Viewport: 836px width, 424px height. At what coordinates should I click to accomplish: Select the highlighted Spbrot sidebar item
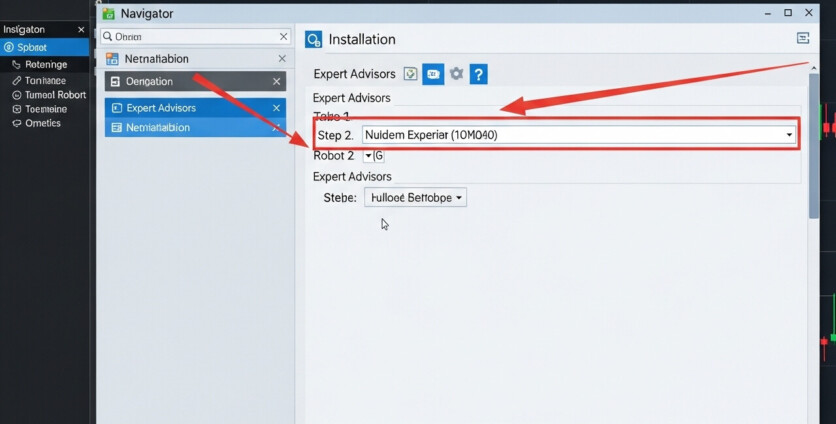44,48
